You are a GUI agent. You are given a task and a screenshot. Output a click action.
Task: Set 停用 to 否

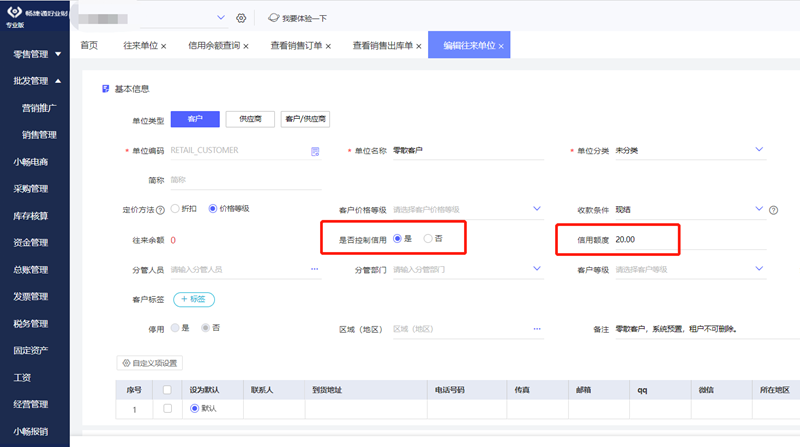(205, 328)
